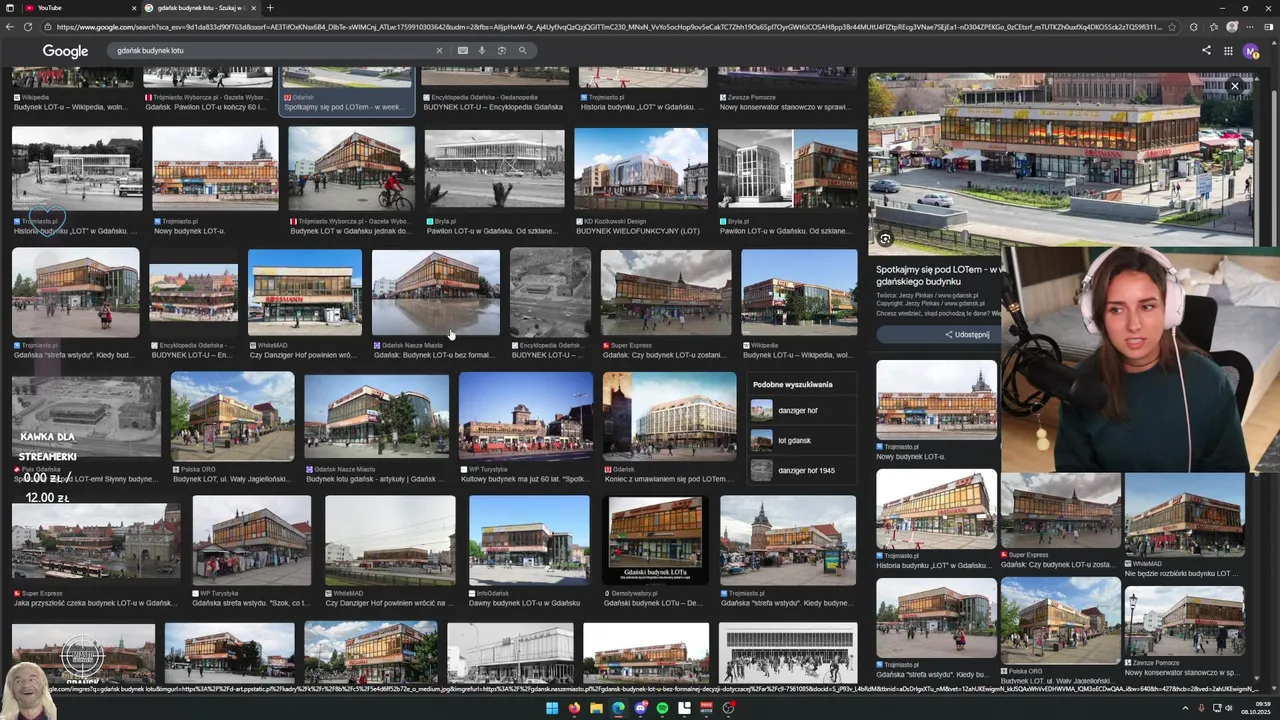Screen dimensions: 1280x720
Task: Open related search lot gdansk
Action: (x=801, y=440)
